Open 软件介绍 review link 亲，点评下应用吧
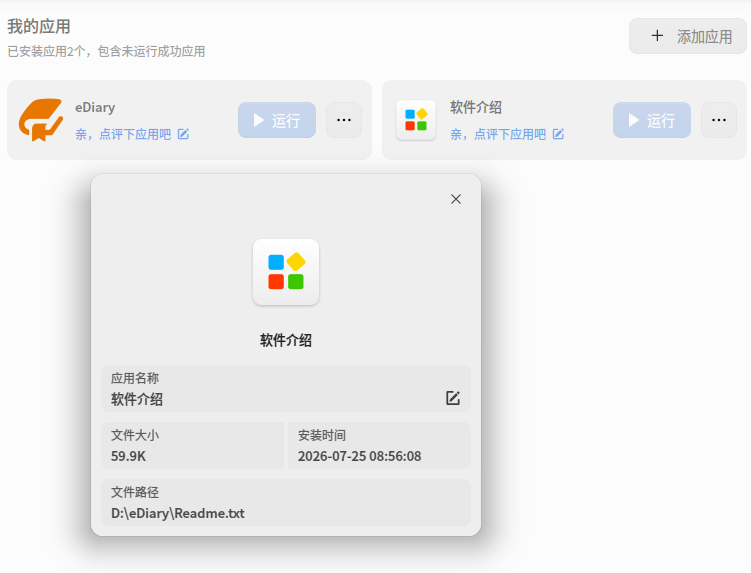Image resolution: width=751 pixels, height=573 pixels. pos(498,135)
